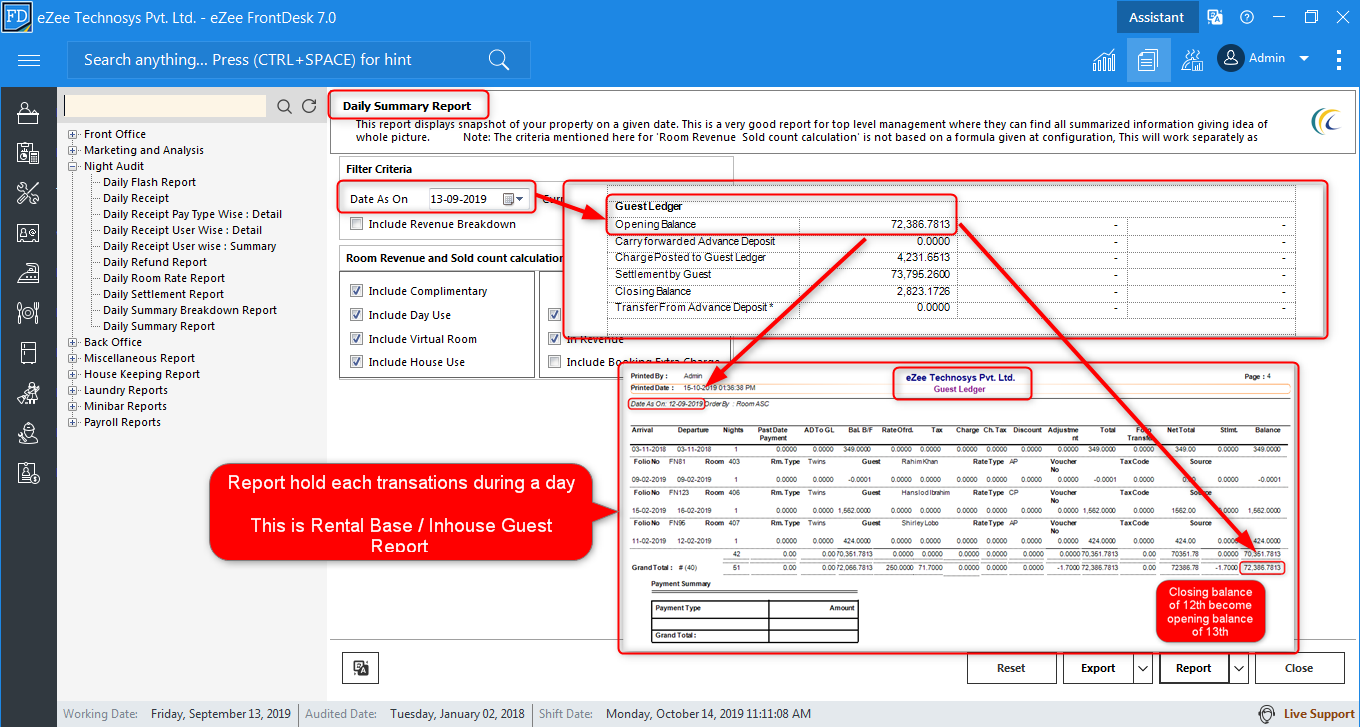Screen dimensions: 1360x727
Task: Expand the Back Office tree node
Action: 73,342
